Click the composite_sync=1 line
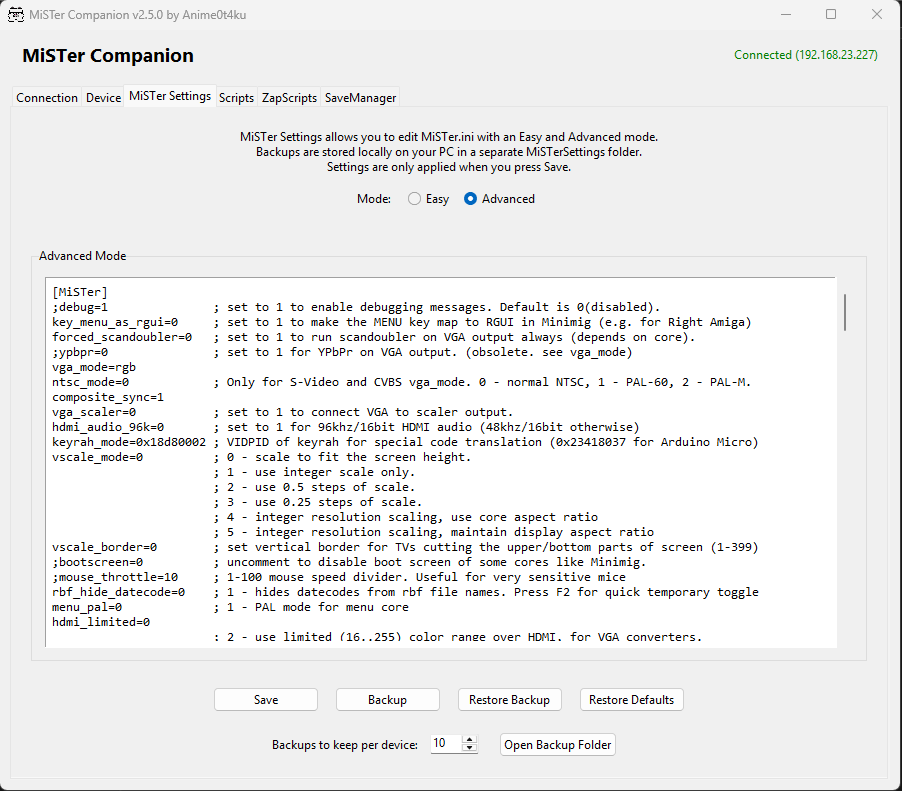This screenshot has height=791, width=902. click(108, 397)
